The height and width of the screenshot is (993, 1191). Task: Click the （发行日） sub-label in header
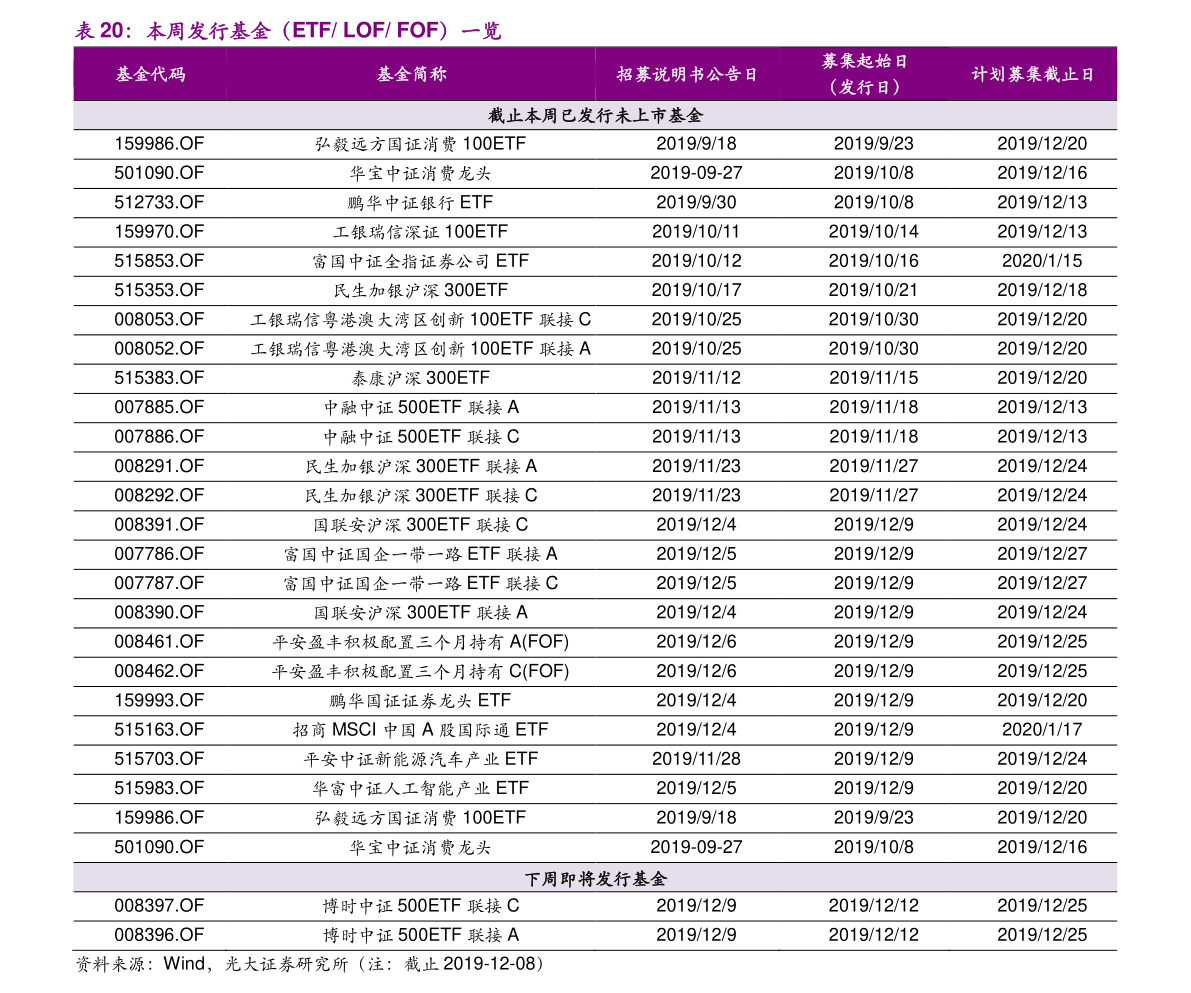coord(865,87)
